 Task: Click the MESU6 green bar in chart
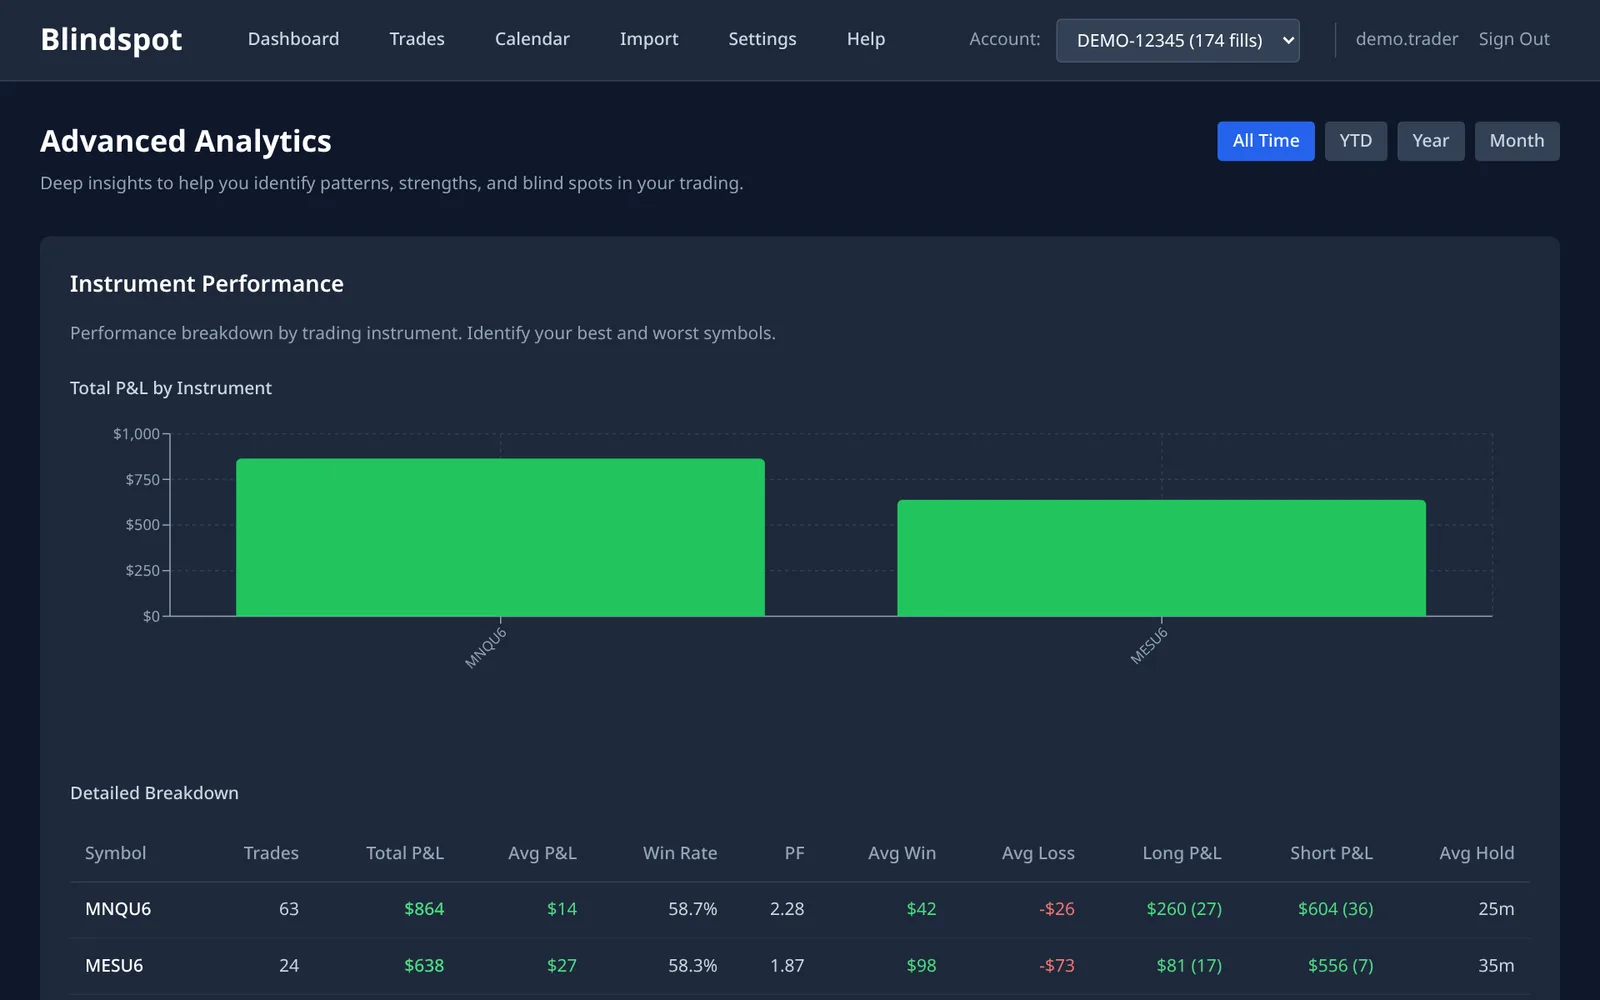point(1161,558)
